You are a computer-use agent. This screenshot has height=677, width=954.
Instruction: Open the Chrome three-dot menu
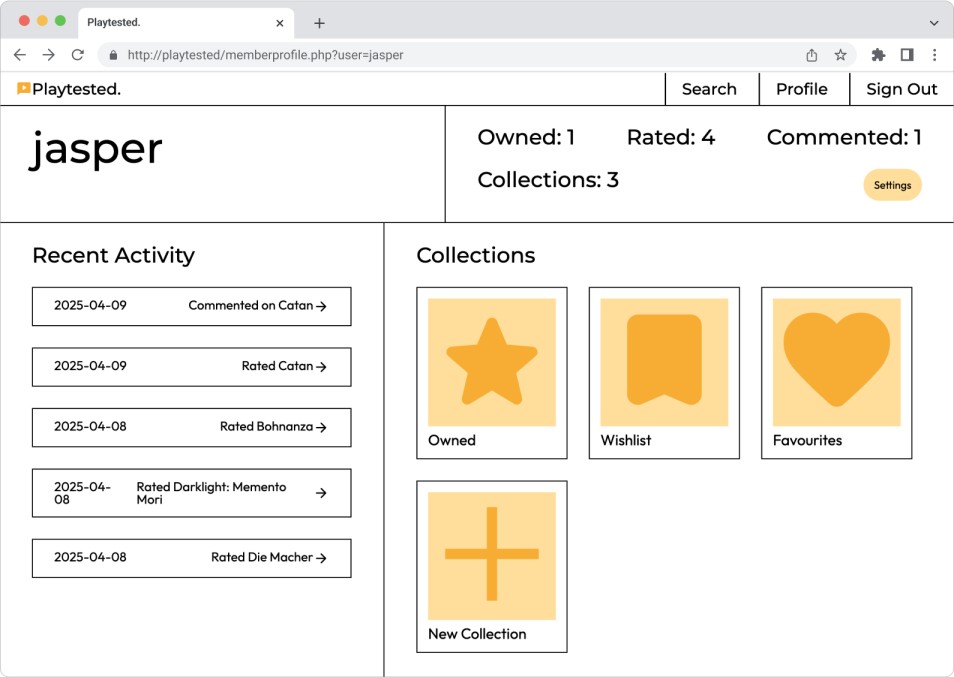point(934,55)
